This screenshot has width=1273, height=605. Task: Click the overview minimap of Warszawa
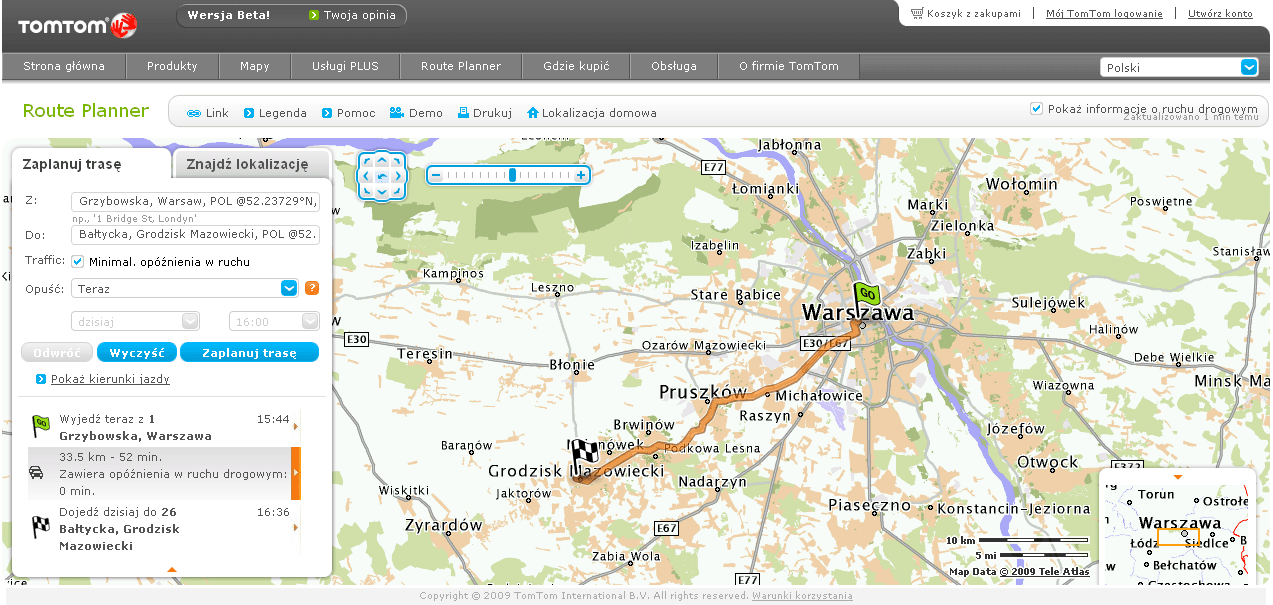(1177, 536)
